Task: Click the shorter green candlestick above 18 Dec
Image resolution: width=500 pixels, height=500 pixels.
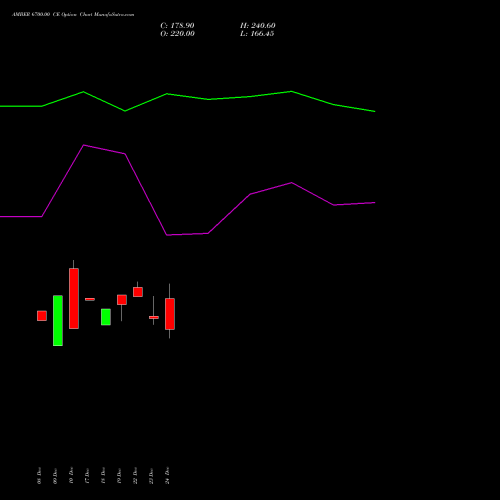Action: click(106, 317)
